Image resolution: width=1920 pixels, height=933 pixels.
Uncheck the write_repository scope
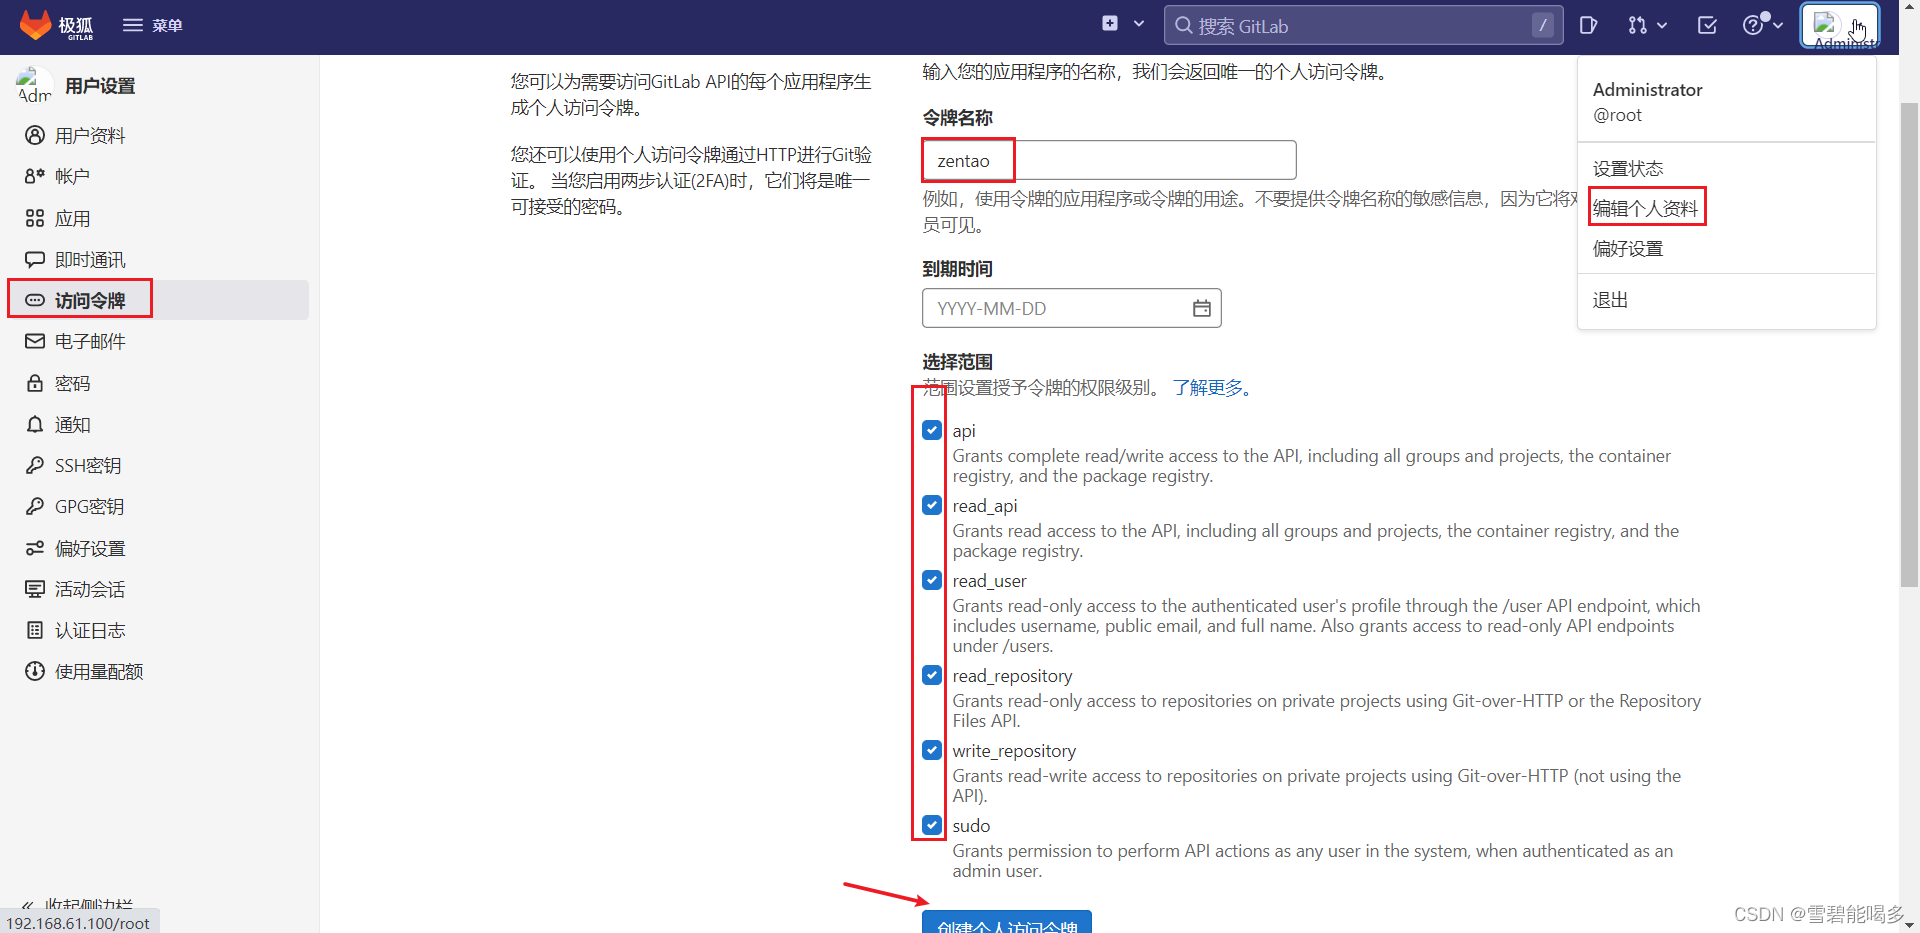[931, 750]
